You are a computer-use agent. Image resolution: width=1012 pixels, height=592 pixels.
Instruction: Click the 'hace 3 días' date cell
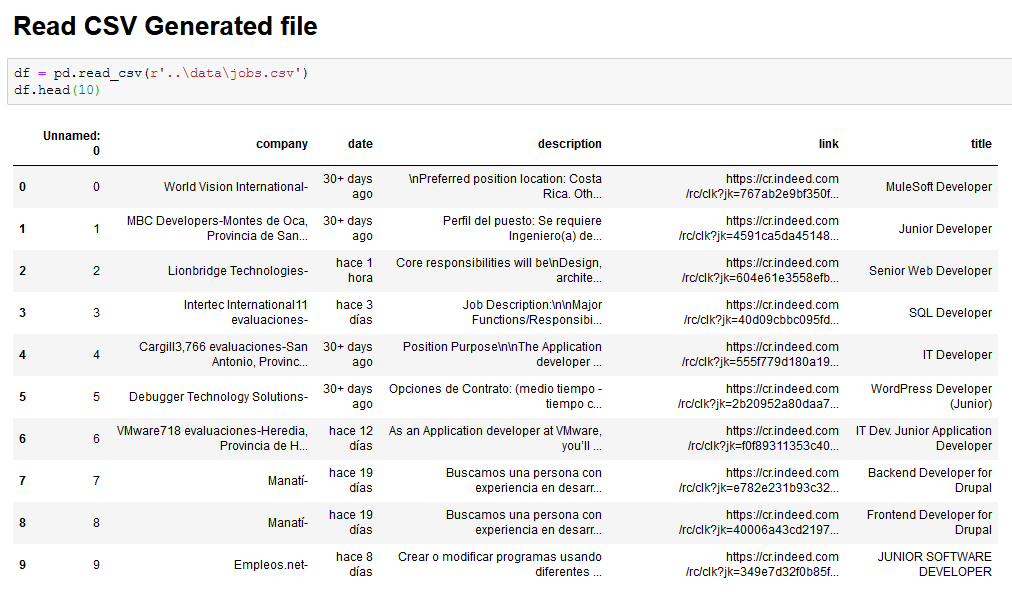pos(354,312)
